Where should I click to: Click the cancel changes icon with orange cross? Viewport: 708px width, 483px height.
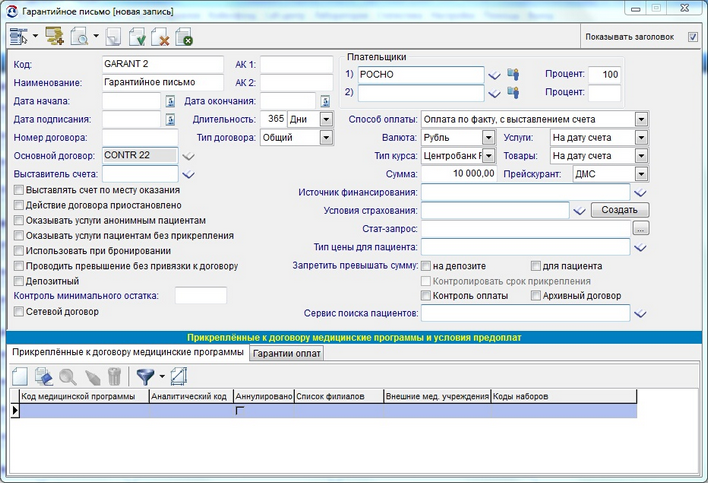pos(160,36)
